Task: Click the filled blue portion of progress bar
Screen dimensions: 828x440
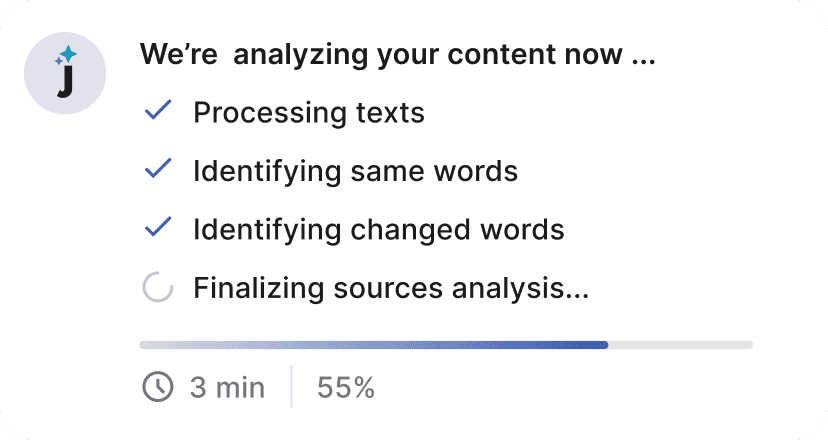Action: [x=374, y=345]
